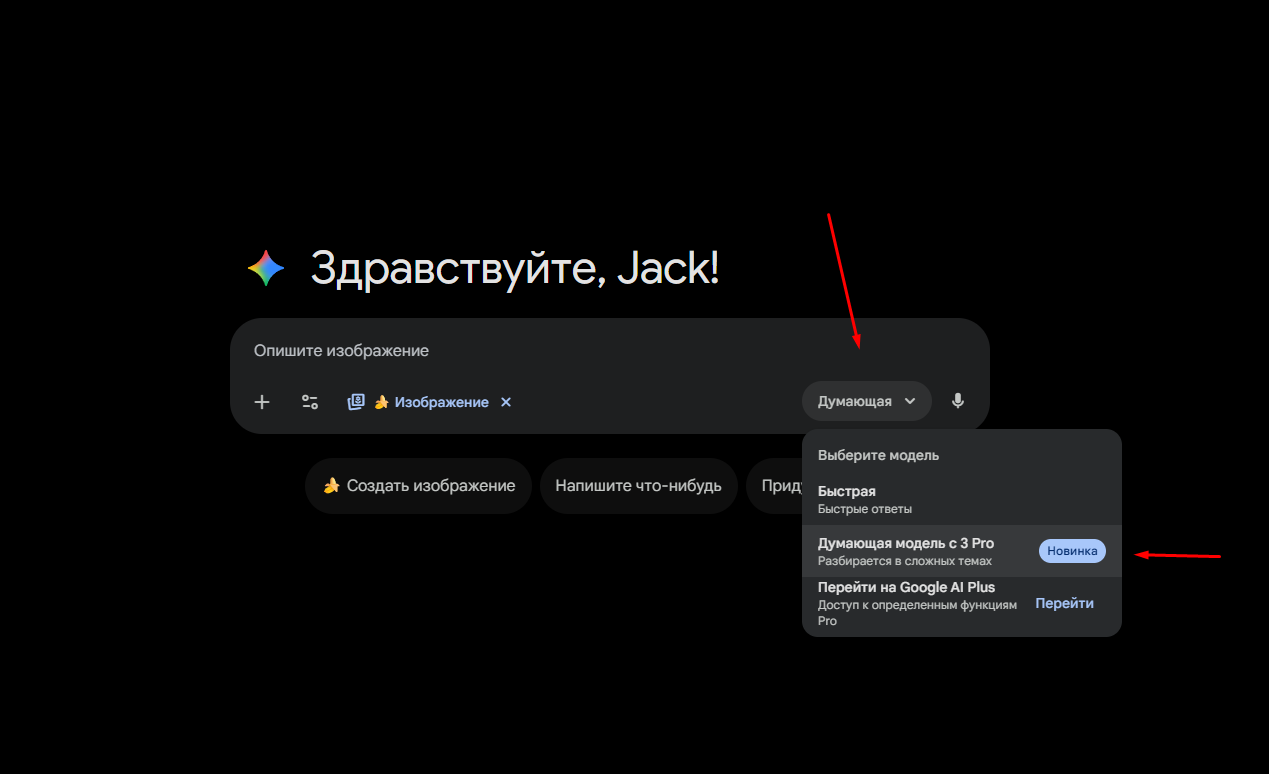Click the Перейти upgrade link
Image resolution: width=1269 pixels, height=774 pixels.
pos(1064,604)
